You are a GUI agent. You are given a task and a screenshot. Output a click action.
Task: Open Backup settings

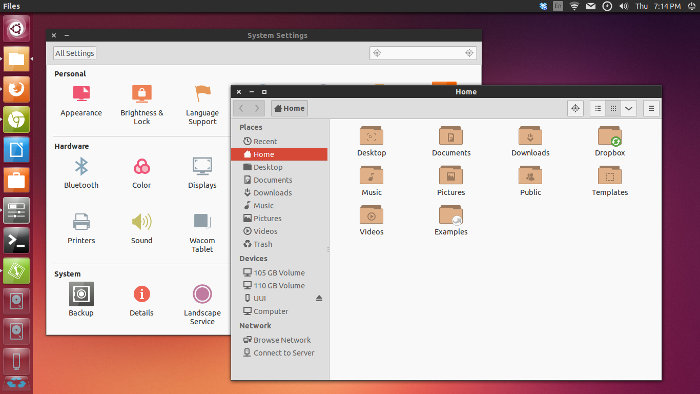[x=81, y=299]
